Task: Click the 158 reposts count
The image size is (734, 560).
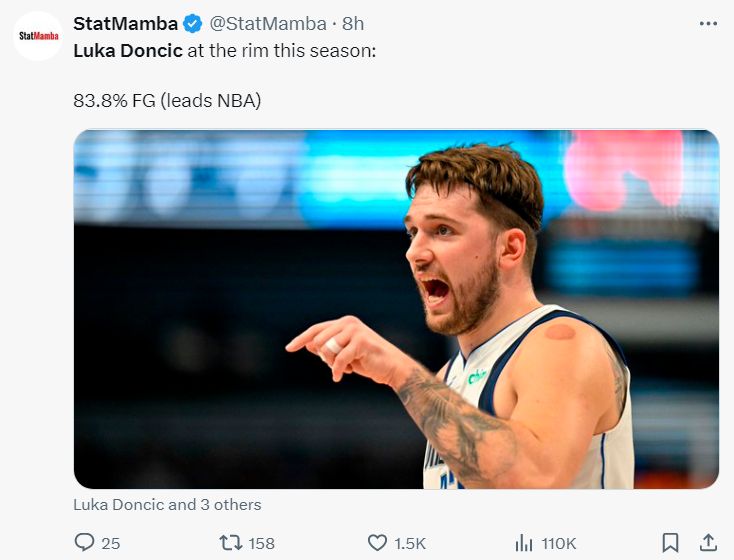Action: click(x=261, y=543)
